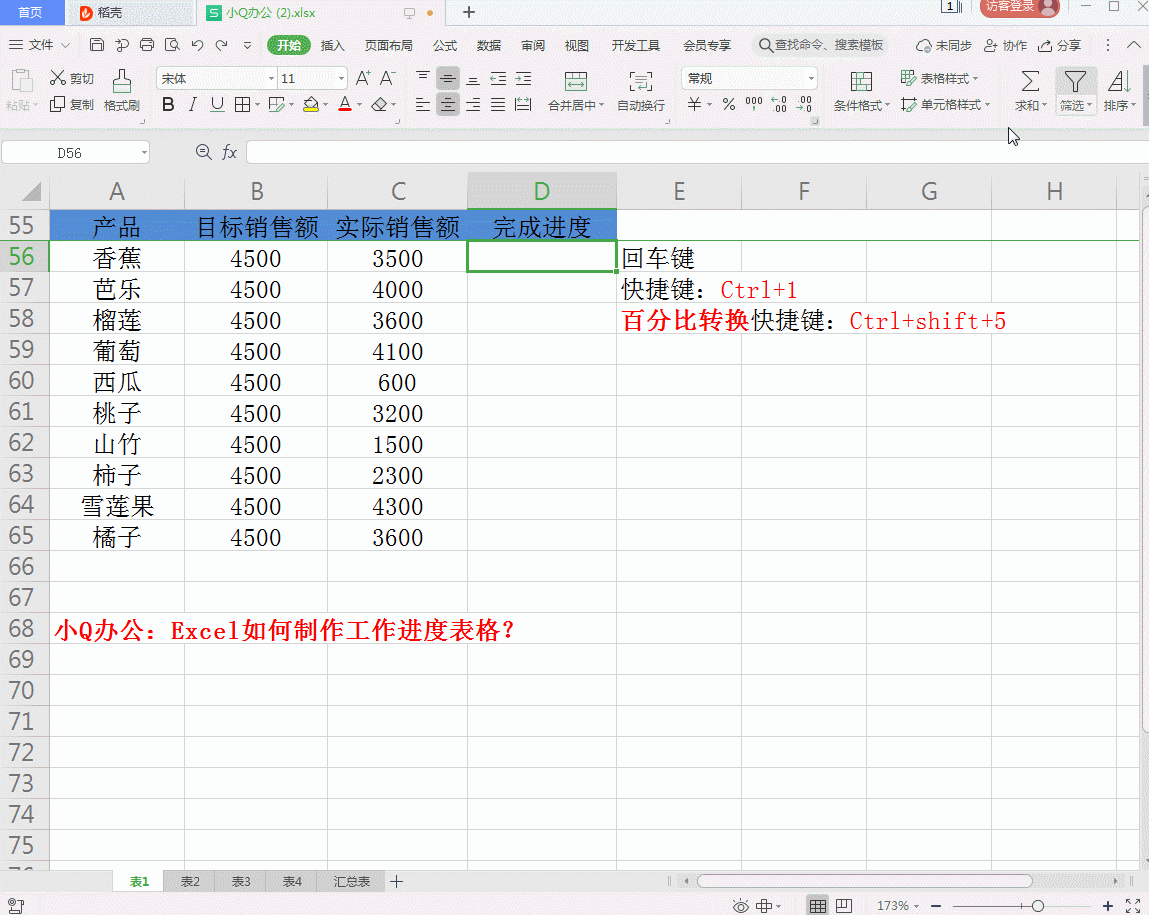Click the Collaborate (协作) button
Viewport: 1149px width, 915px height.
(x=1005, y=45)
